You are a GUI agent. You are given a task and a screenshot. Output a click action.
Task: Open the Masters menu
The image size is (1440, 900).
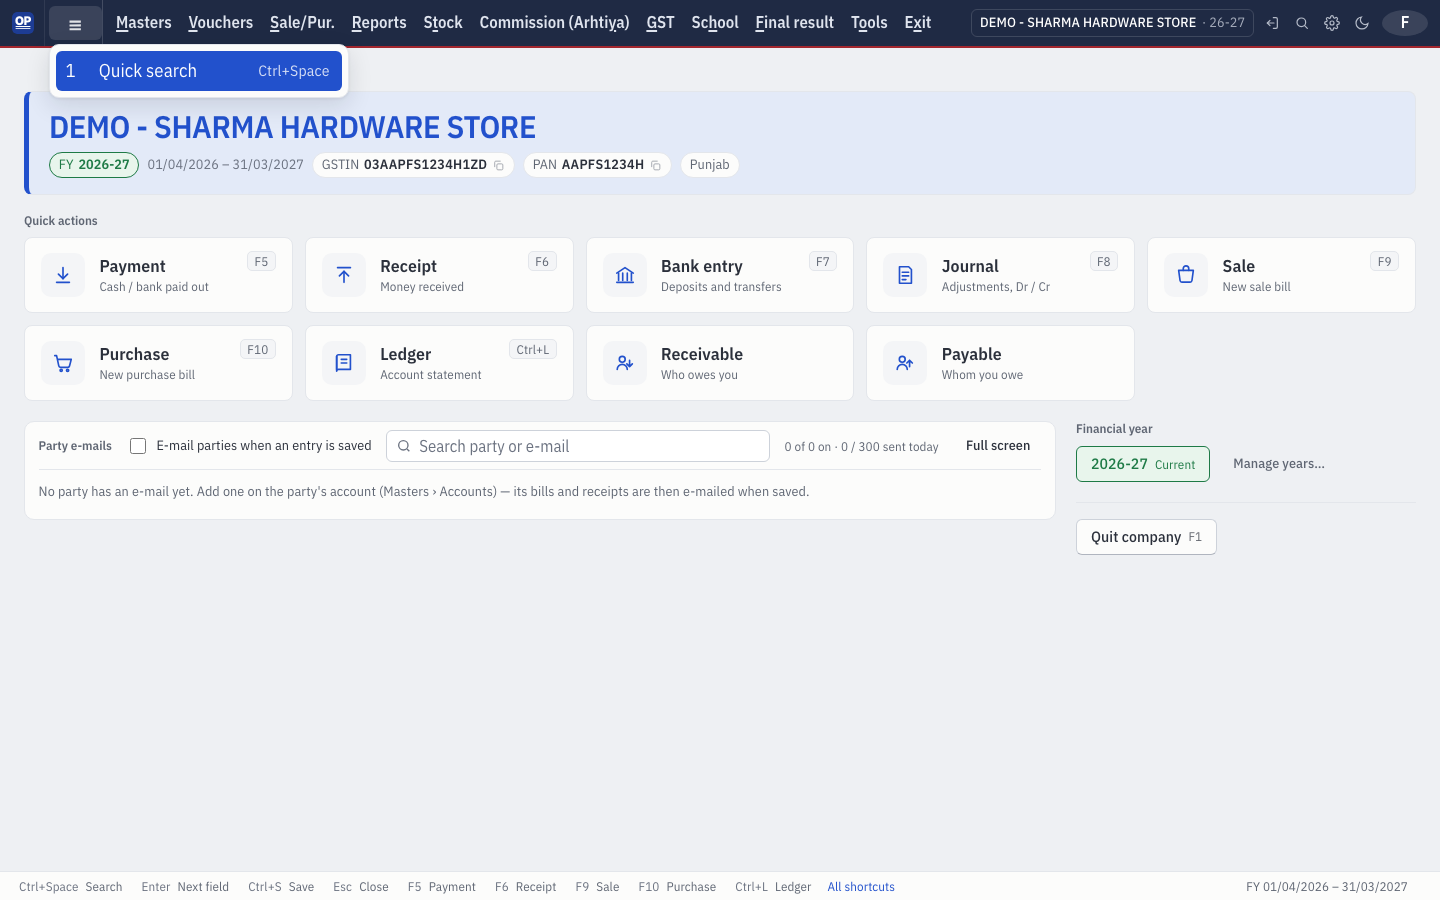pyautogui.click(x=144, y=23)
